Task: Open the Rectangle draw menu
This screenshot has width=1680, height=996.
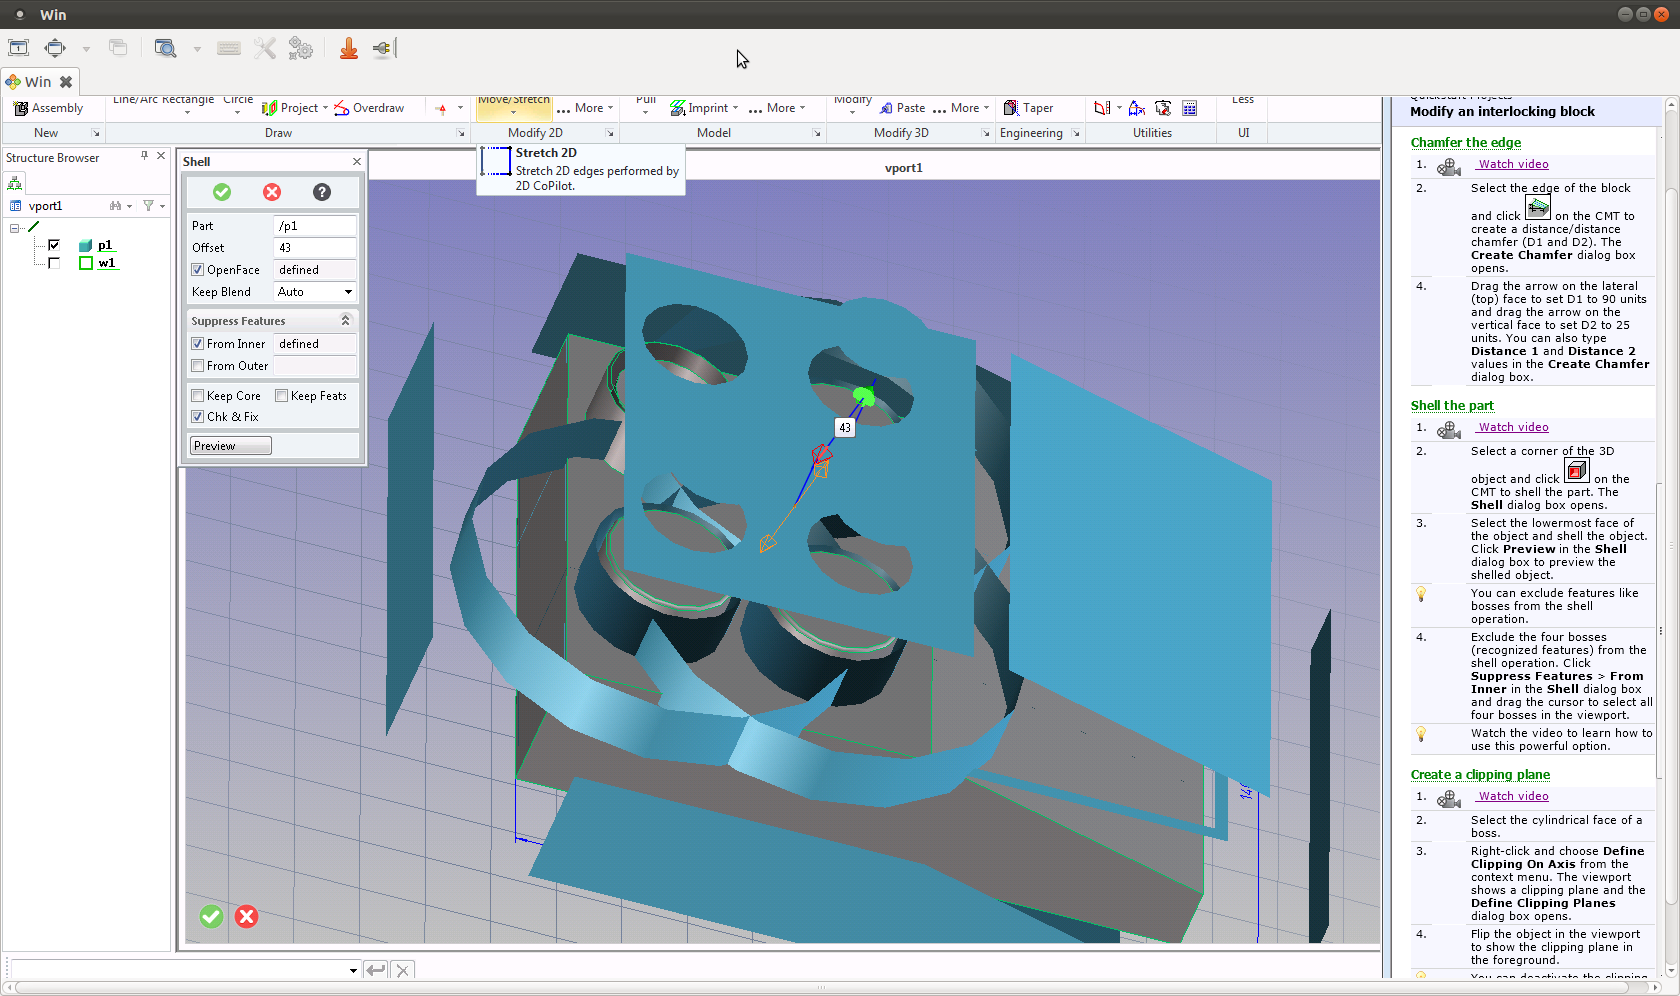Action: click(x=188, y=106)
